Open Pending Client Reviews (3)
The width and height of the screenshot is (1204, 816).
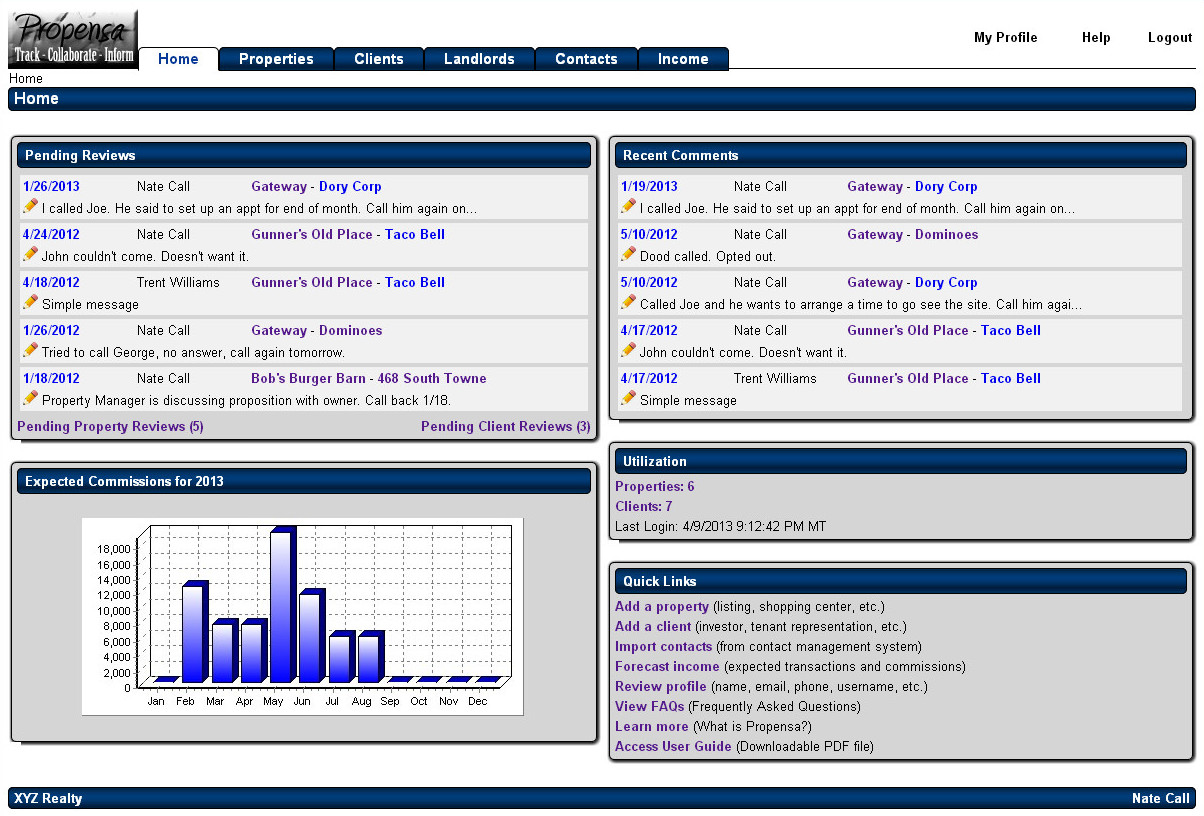pos(506,427)
